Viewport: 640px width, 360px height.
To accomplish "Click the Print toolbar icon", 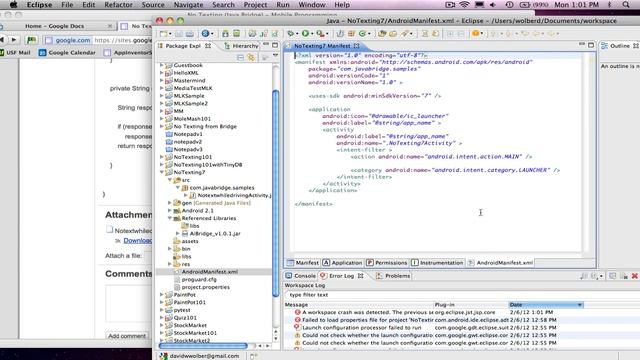I will [190, 34].
